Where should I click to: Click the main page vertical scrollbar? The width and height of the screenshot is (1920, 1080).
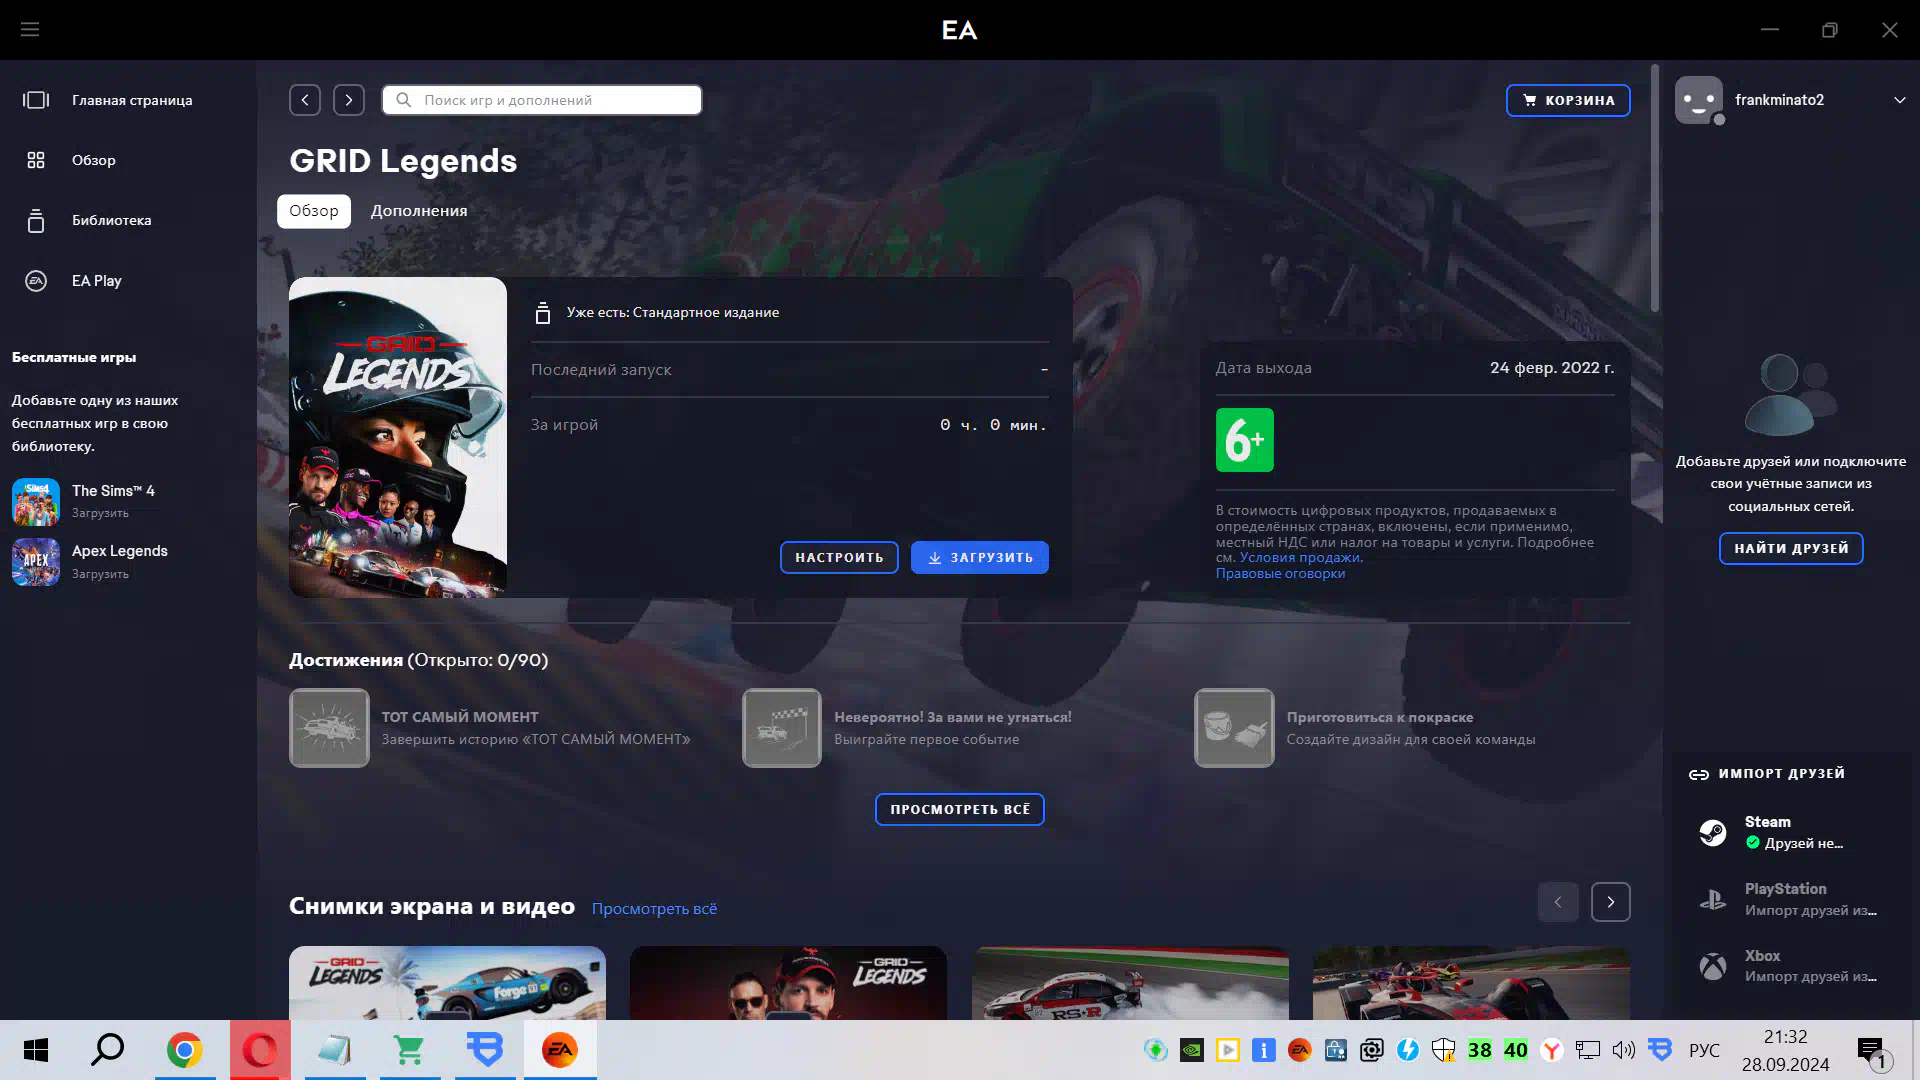pos(1655,190)
